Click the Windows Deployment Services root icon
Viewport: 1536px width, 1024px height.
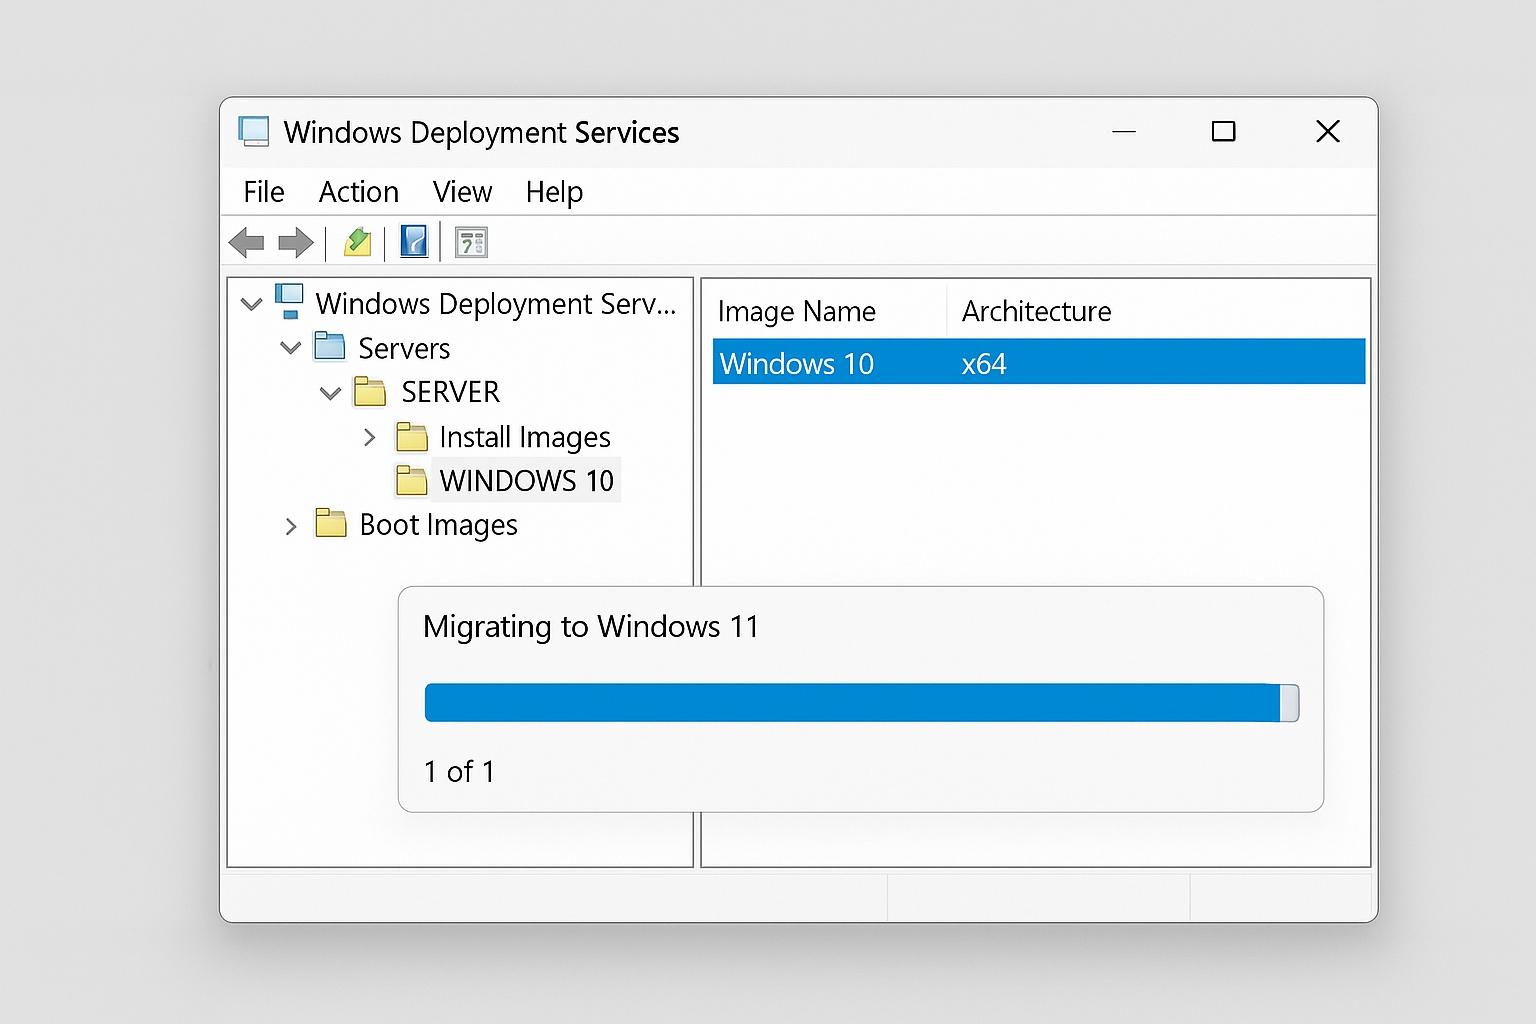coord(289,301)
